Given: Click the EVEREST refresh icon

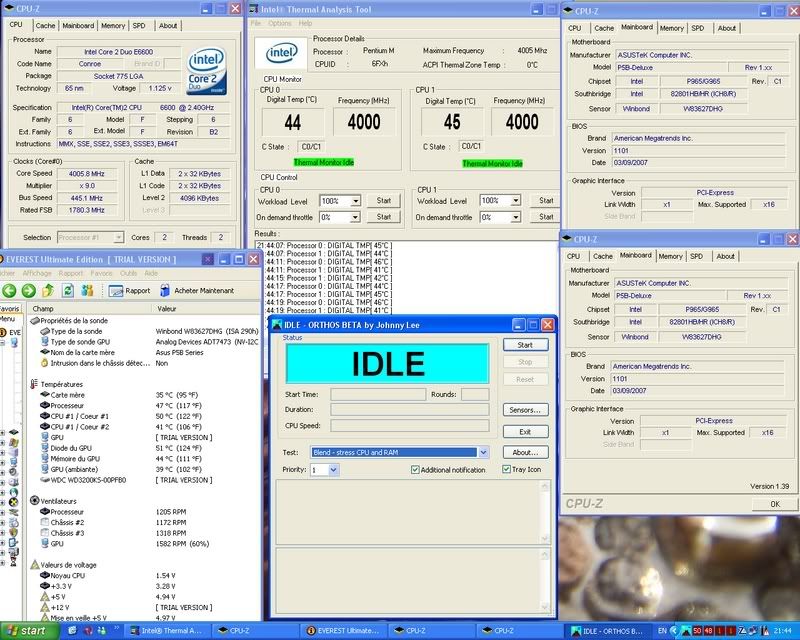Looking at the screenshot, I should coord(69,290).
